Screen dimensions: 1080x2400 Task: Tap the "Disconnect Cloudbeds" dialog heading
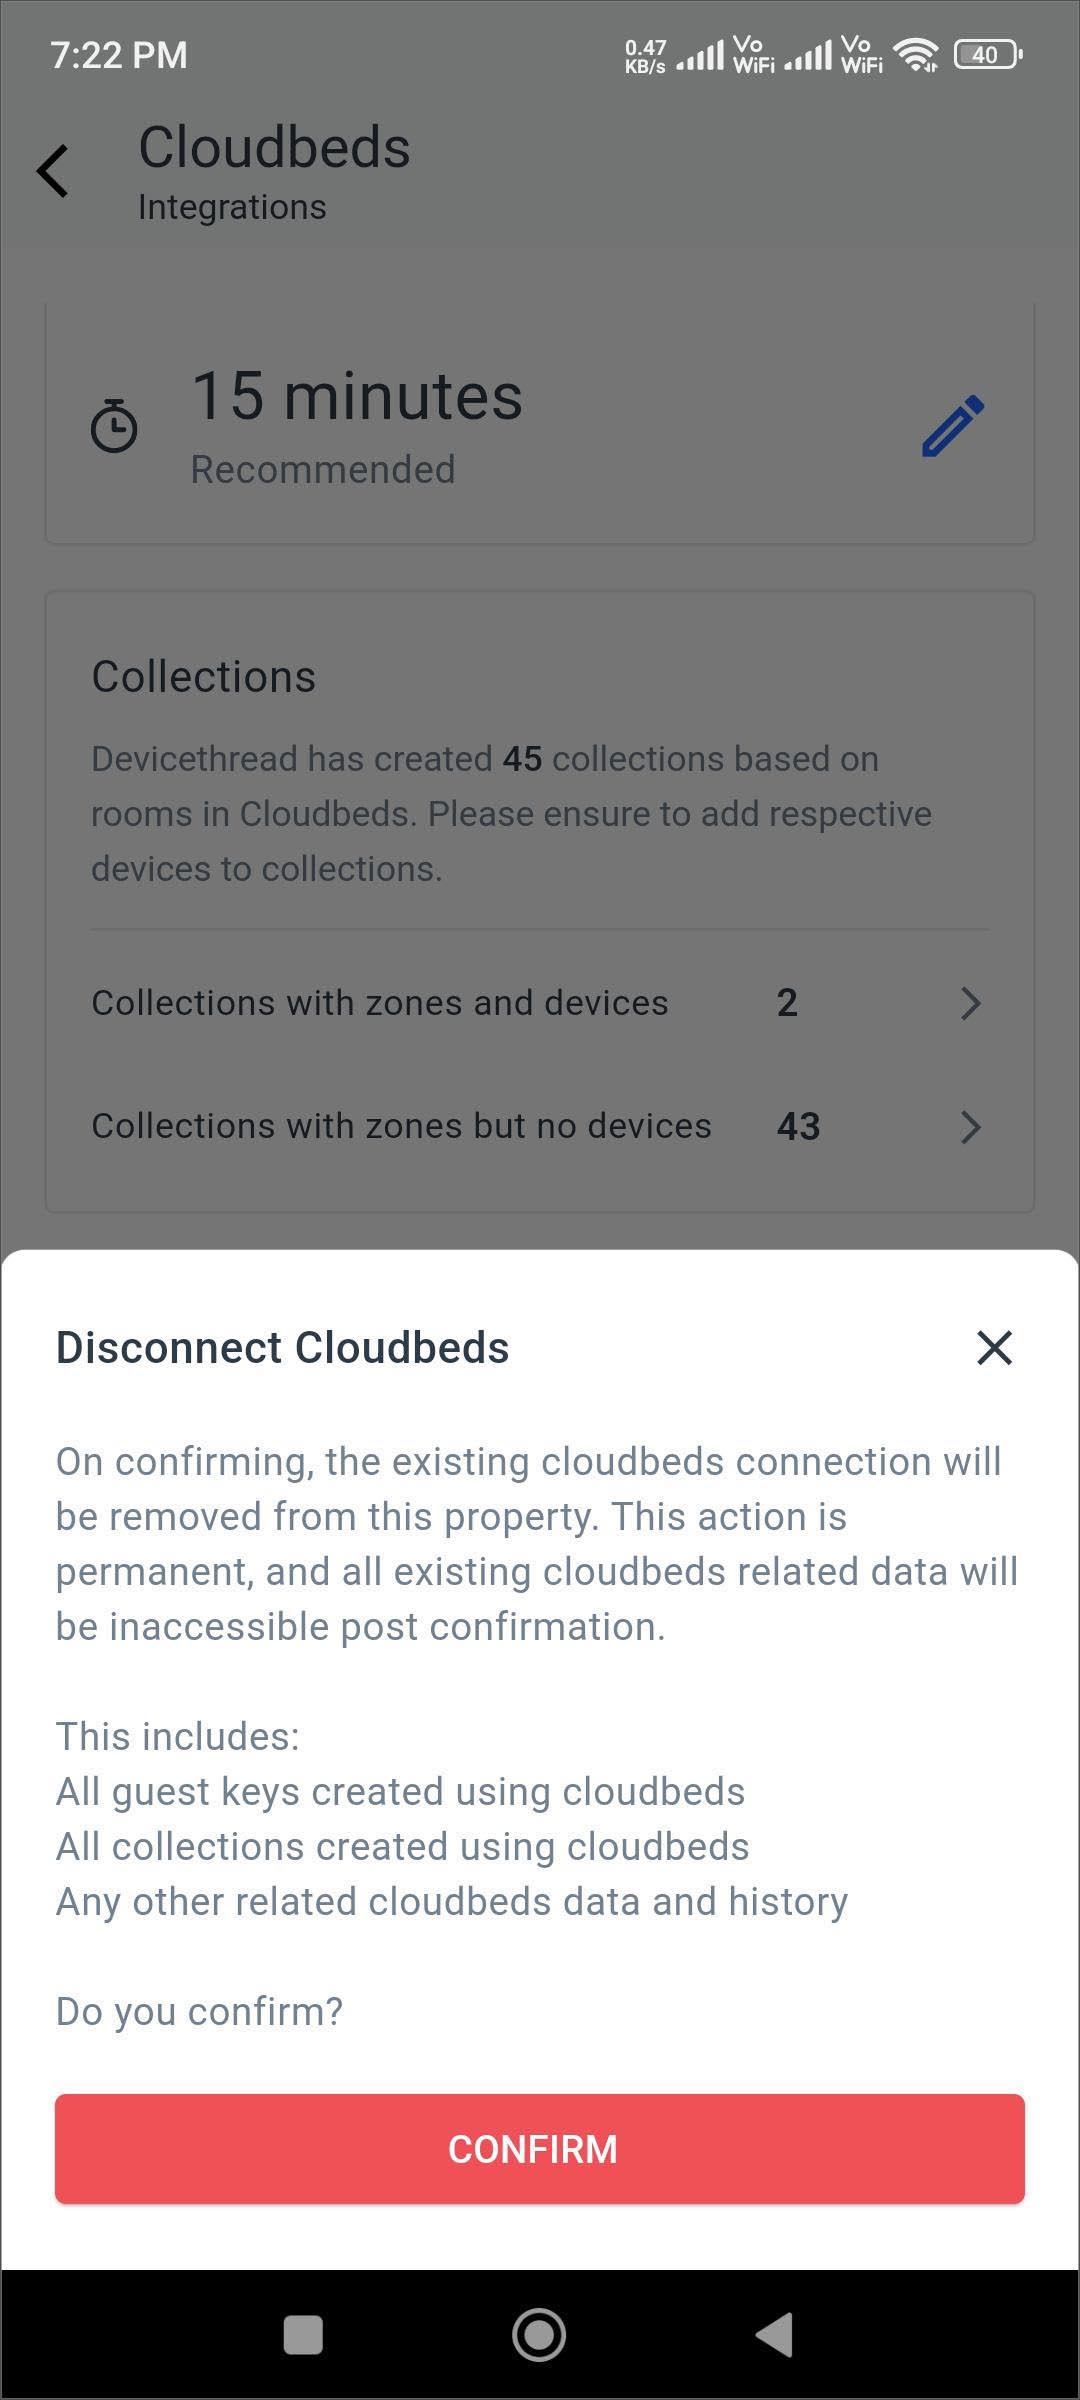282,1348
